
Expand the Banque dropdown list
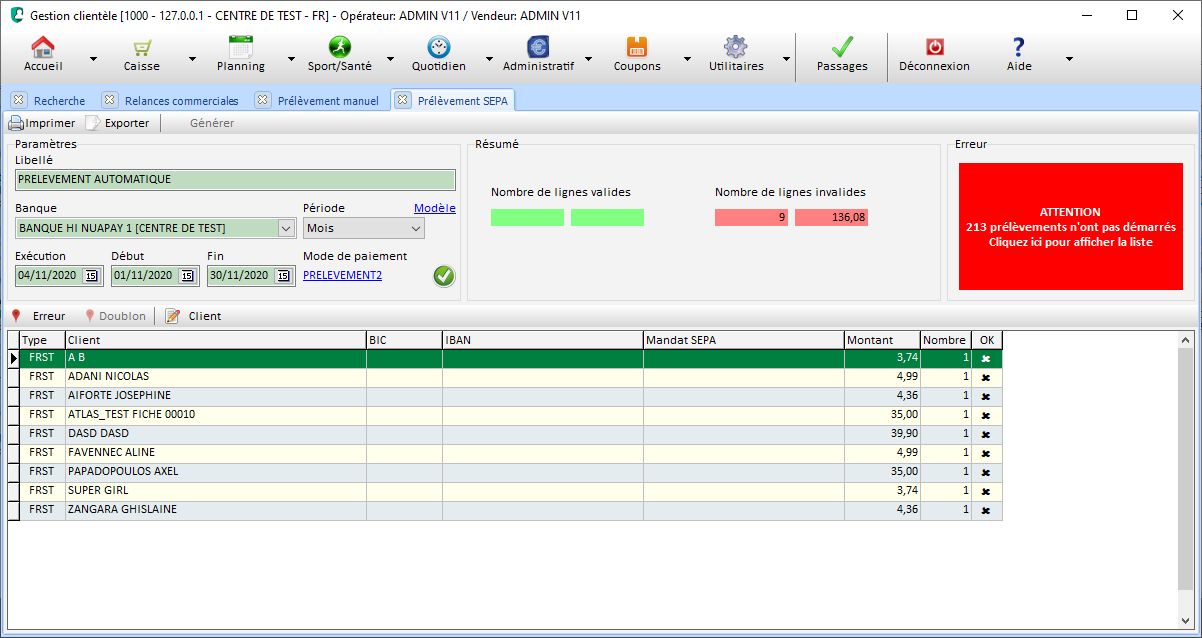coord(287,228)
